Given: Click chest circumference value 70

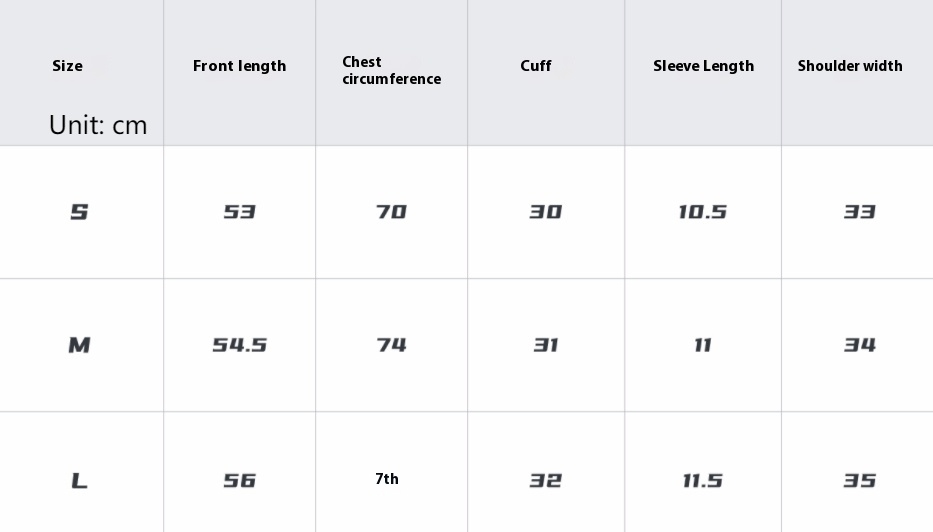Looking at the screenshot, I should click(x=392, y=212).
